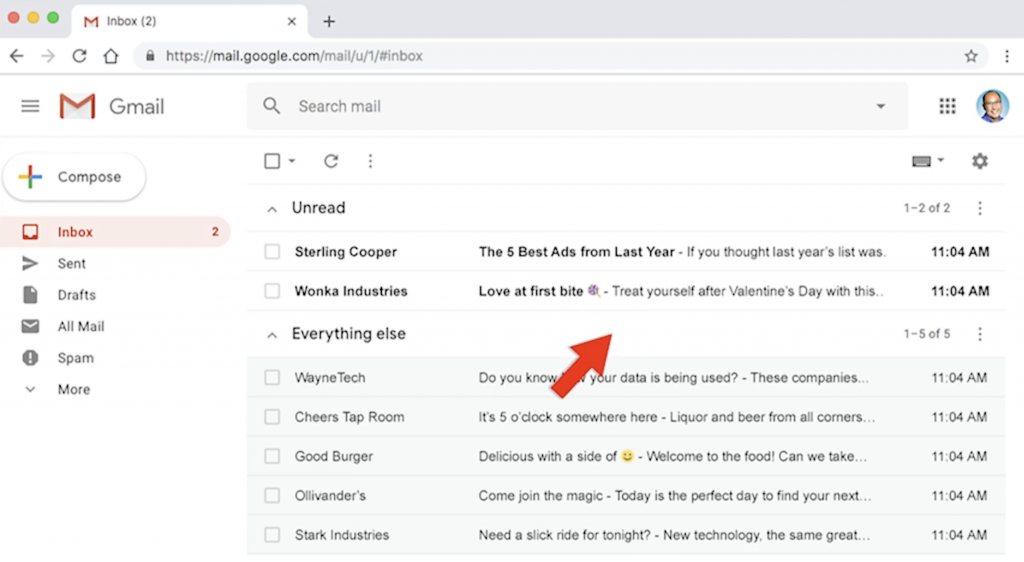Open the toolbar More options dots
This screenshot has height=562, width=1024.
[370, 161]
